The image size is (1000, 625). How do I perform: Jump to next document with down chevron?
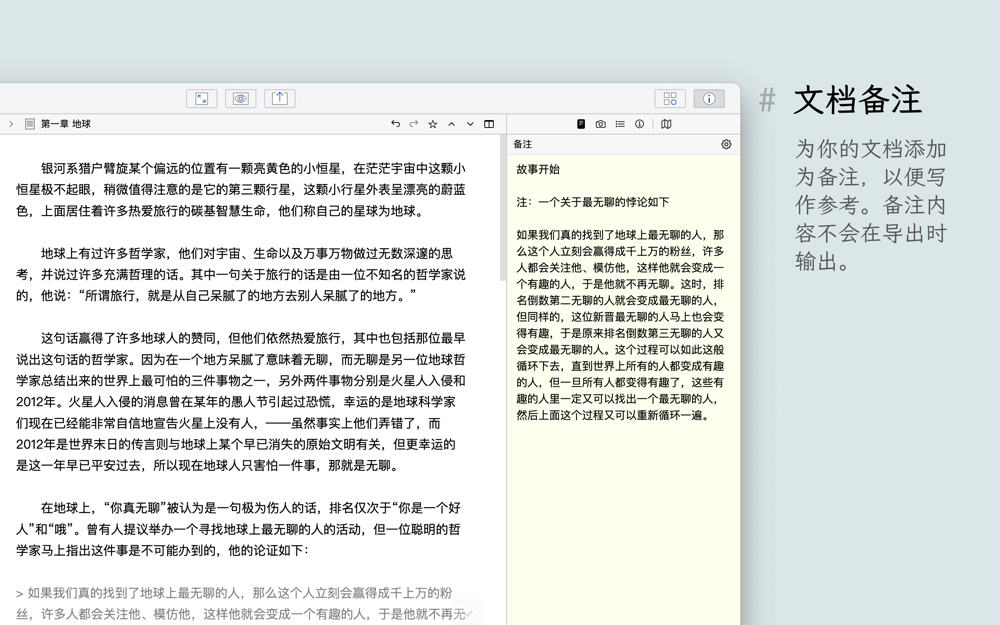click(470, 124)
